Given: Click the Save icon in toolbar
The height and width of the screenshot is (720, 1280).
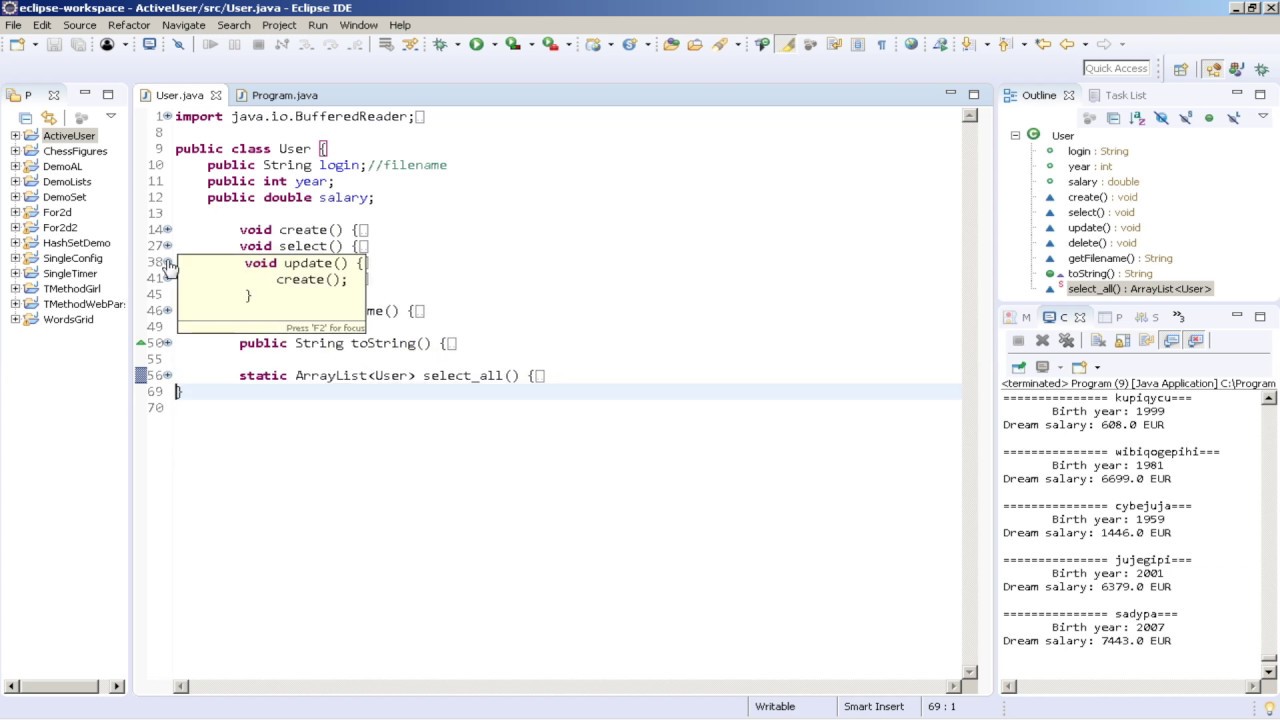Looking at the screenshot, I should coord(54,44).
